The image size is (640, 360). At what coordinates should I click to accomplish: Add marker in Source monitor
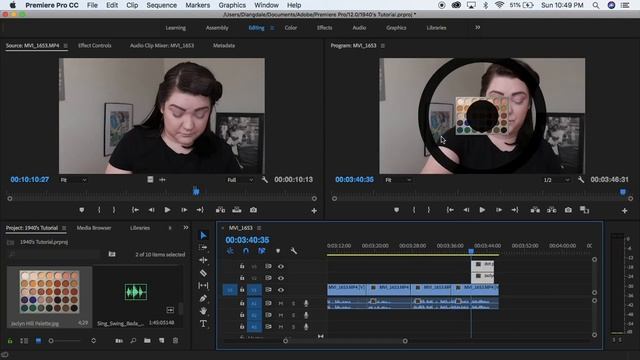82,210
